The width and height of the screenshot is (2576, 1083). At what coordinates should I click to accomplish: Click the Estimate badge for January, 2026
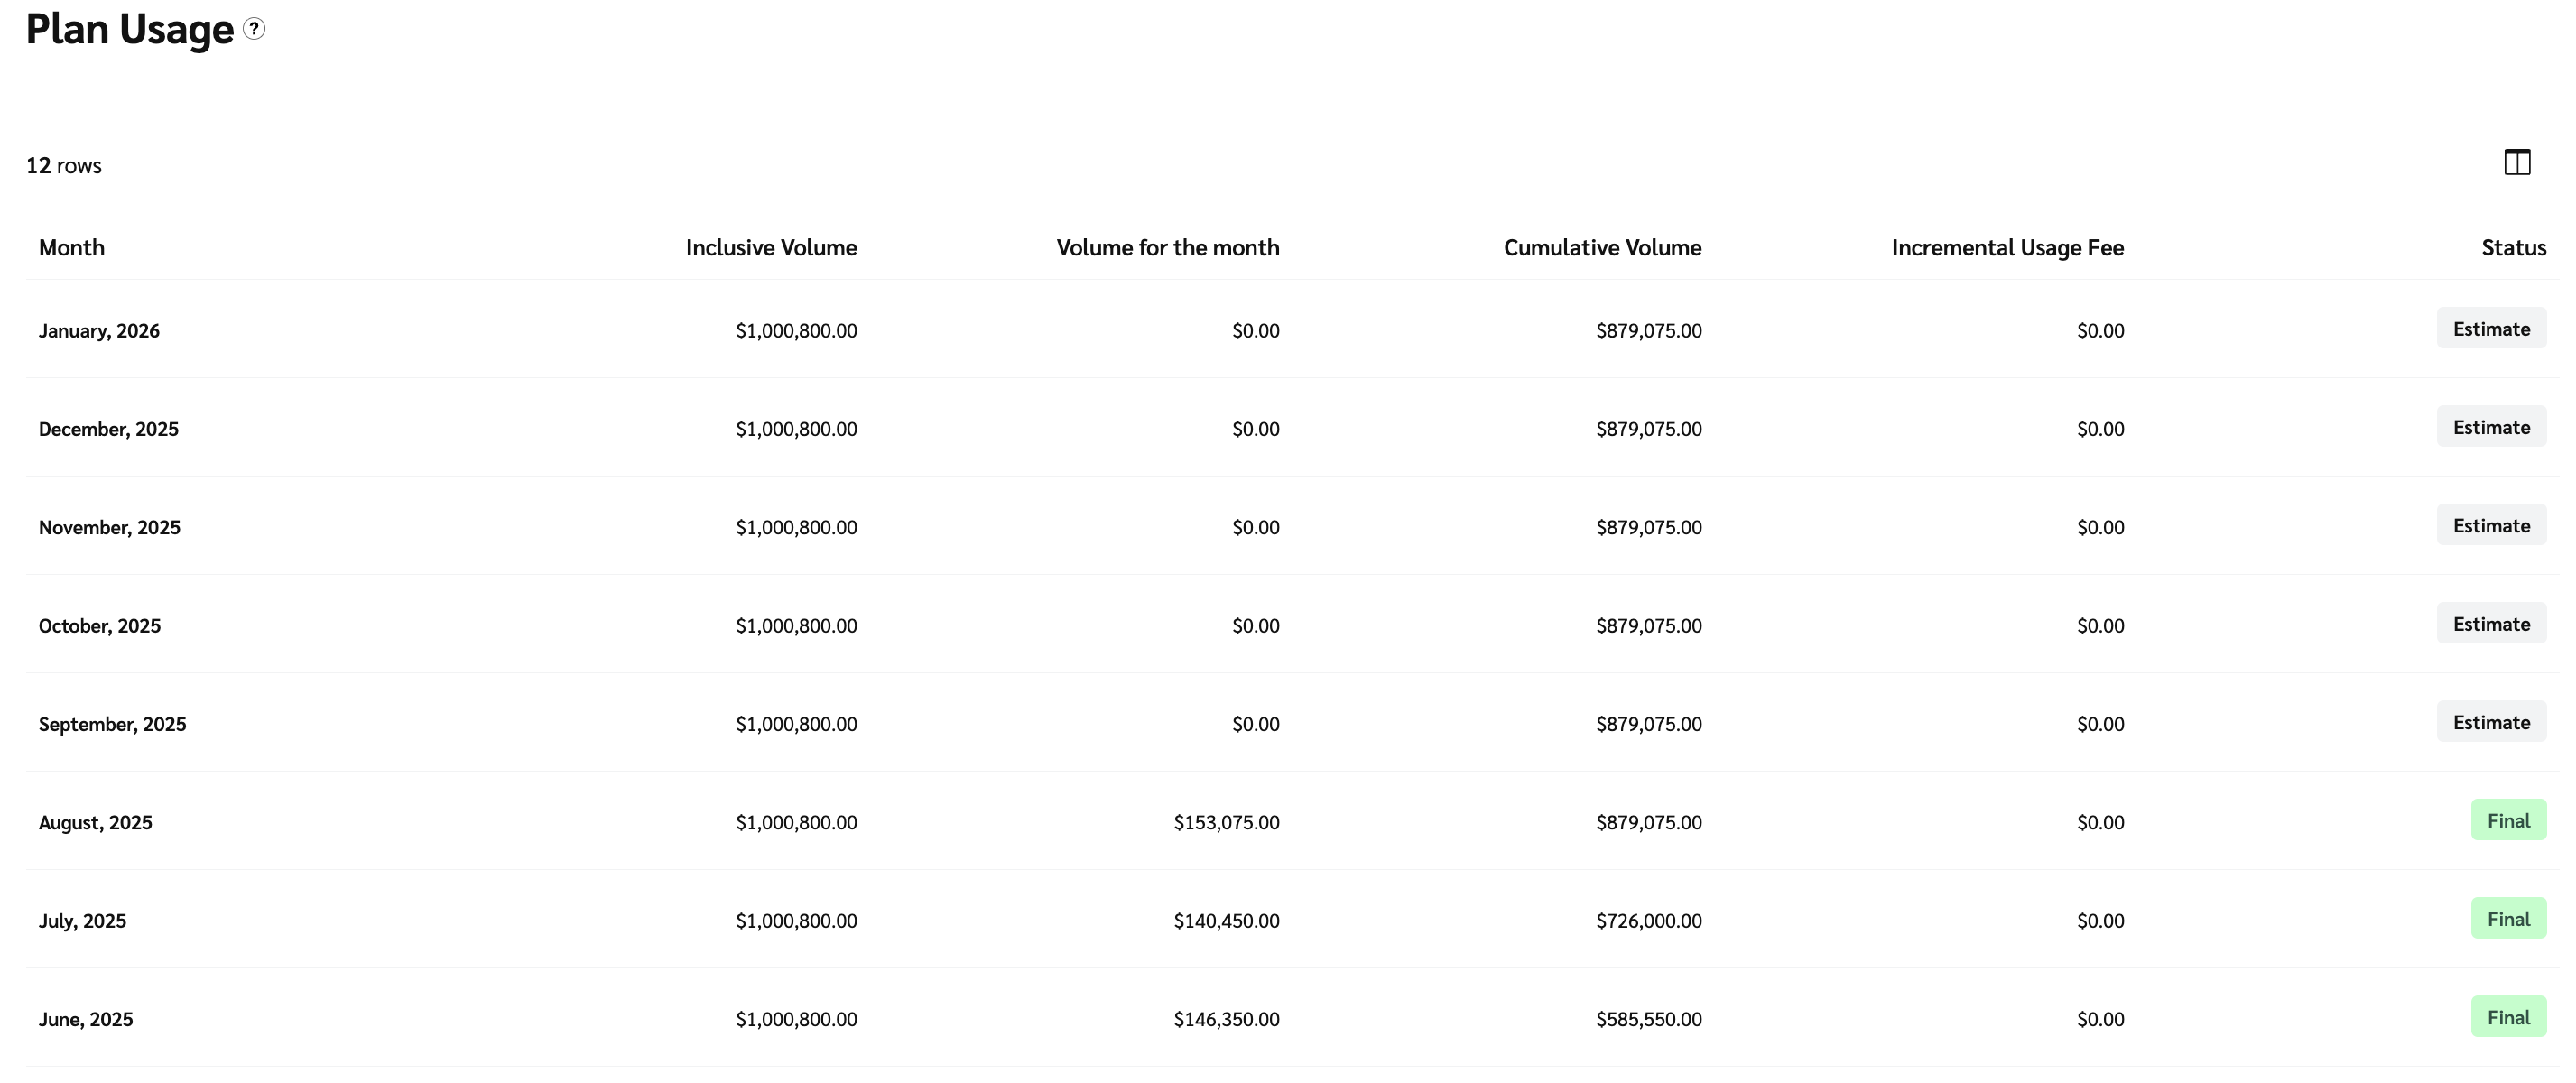point(2491,329)
